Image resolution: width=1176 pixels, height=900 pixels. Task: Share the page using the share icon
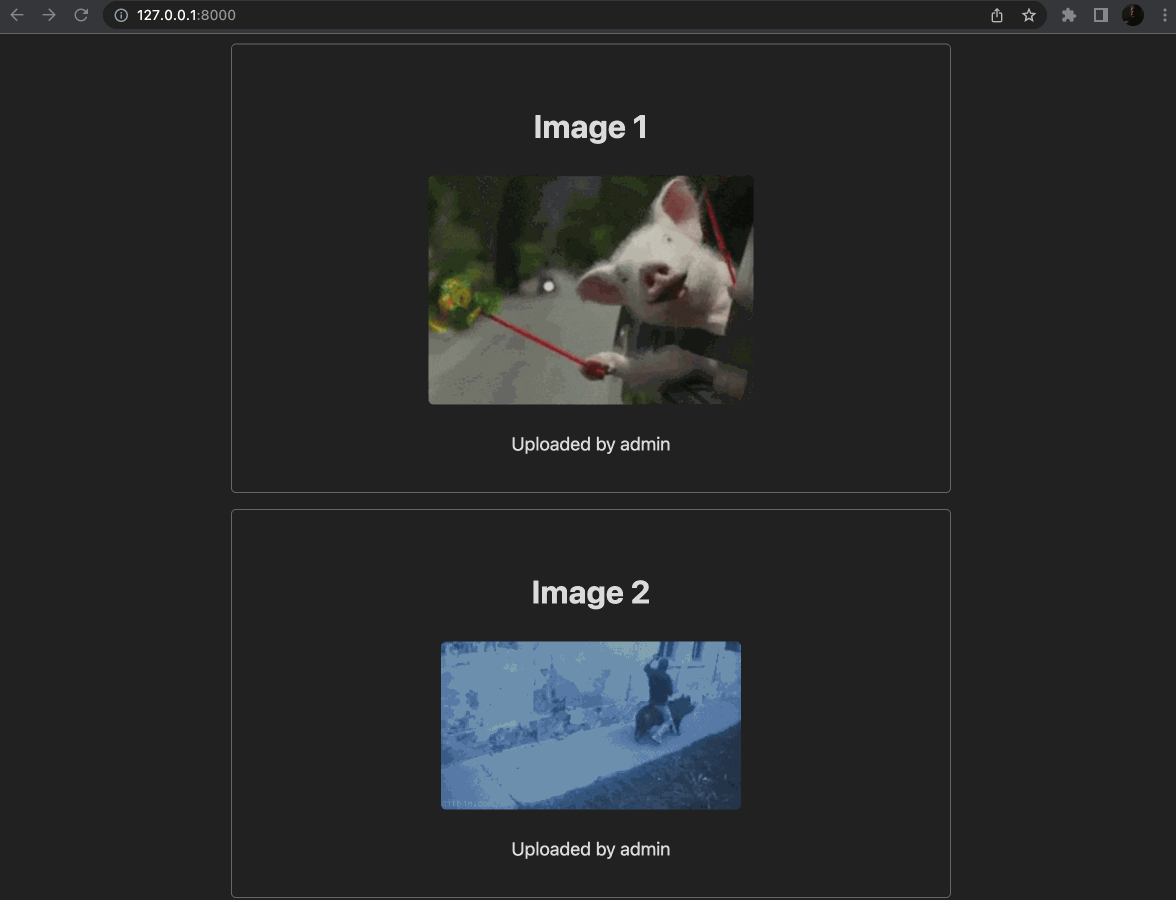tap(996, 15)
